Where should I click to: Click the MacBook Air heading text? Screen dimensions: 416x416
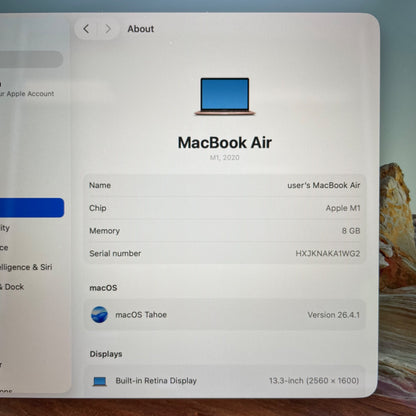point(225,143)
